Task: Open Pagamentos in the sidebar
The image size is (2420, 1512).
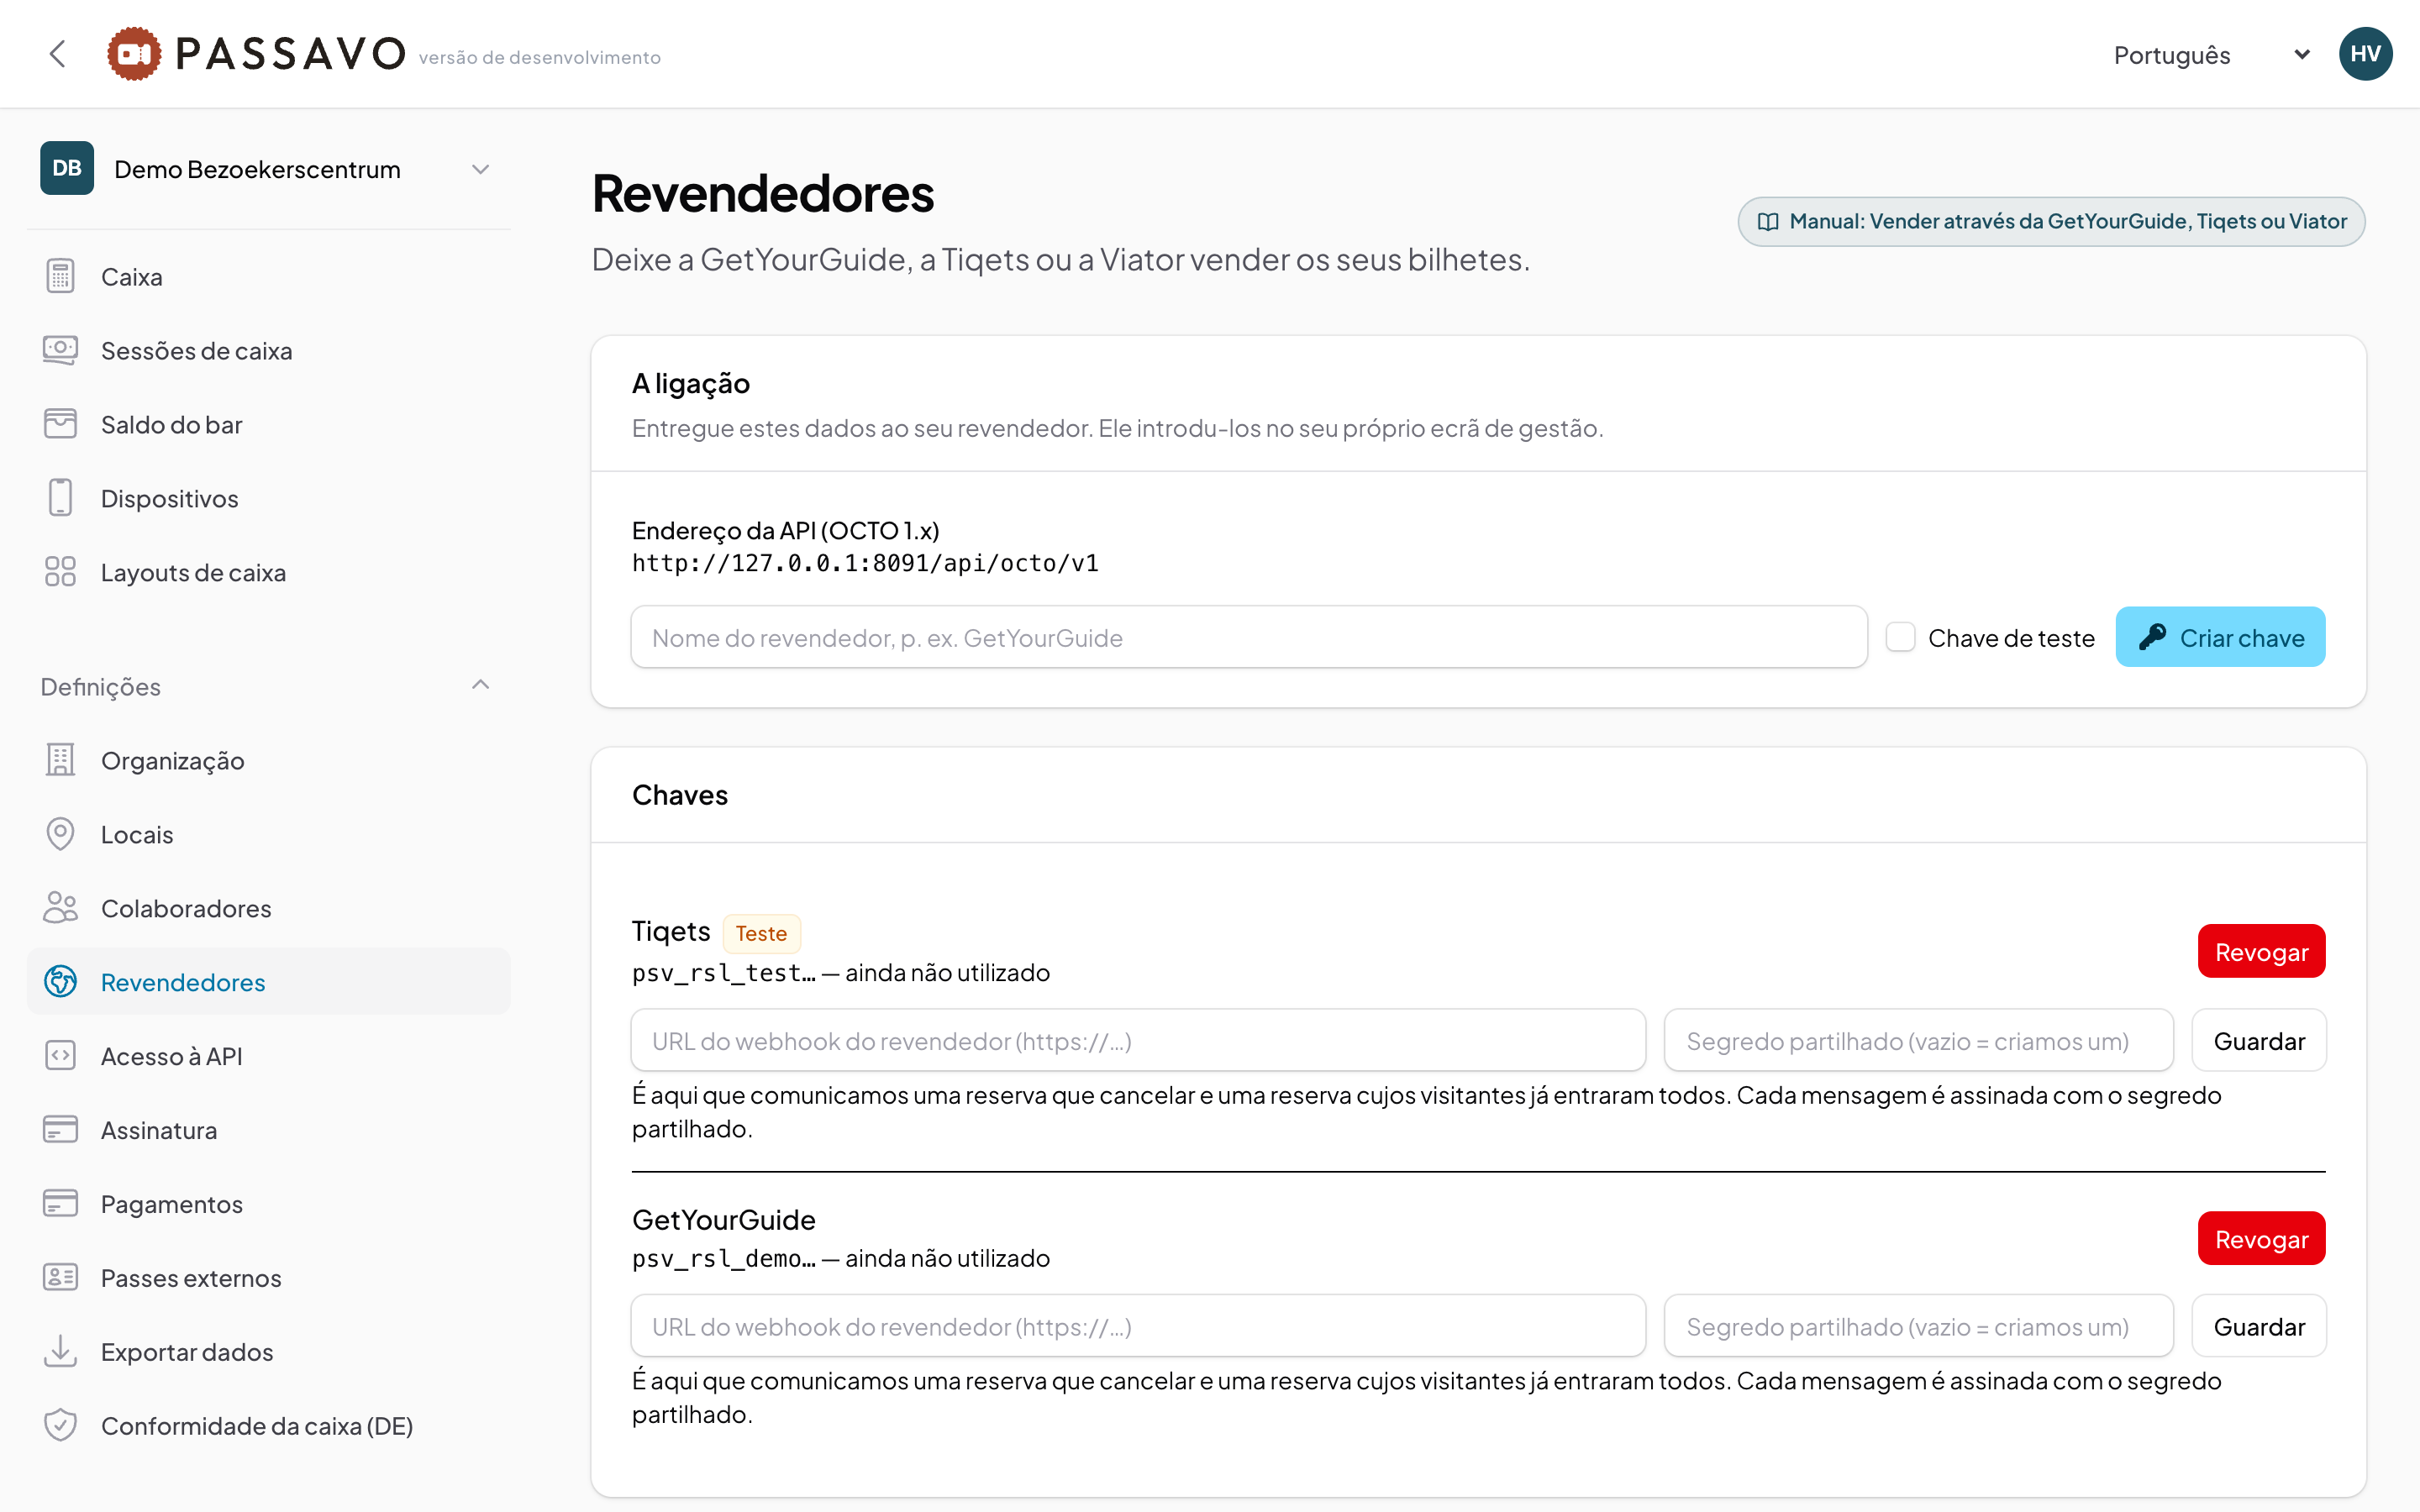Action: pyautogui.click(x=268, y=1204)
